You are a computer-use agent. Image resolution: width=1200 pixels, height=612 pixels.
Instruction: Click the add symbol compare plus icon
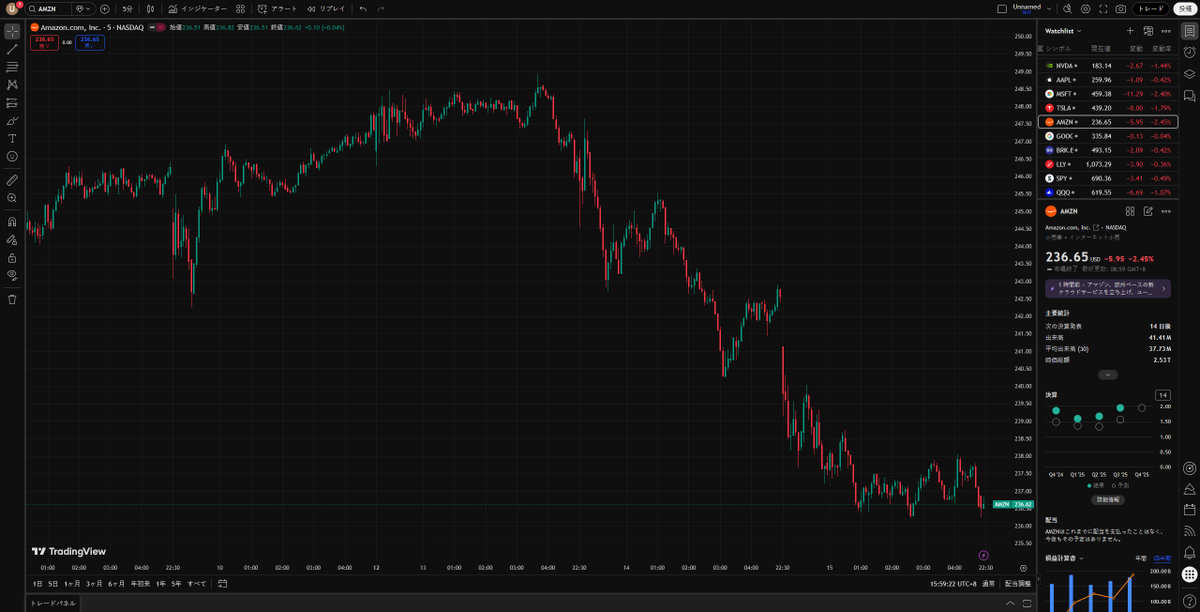pos(104,8)
